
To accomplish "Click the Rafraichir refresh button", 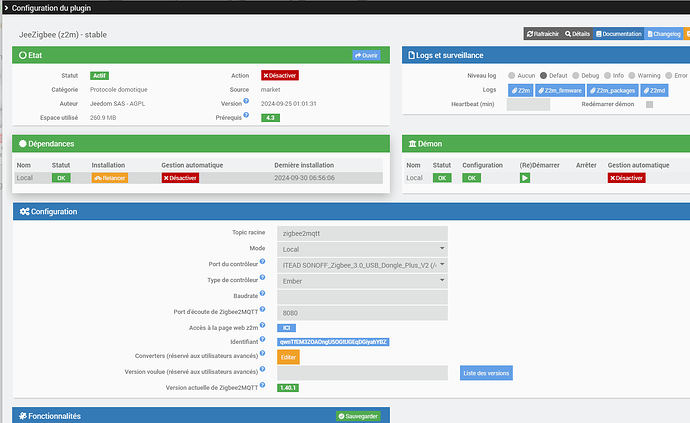I will click(x=543, y=34).
